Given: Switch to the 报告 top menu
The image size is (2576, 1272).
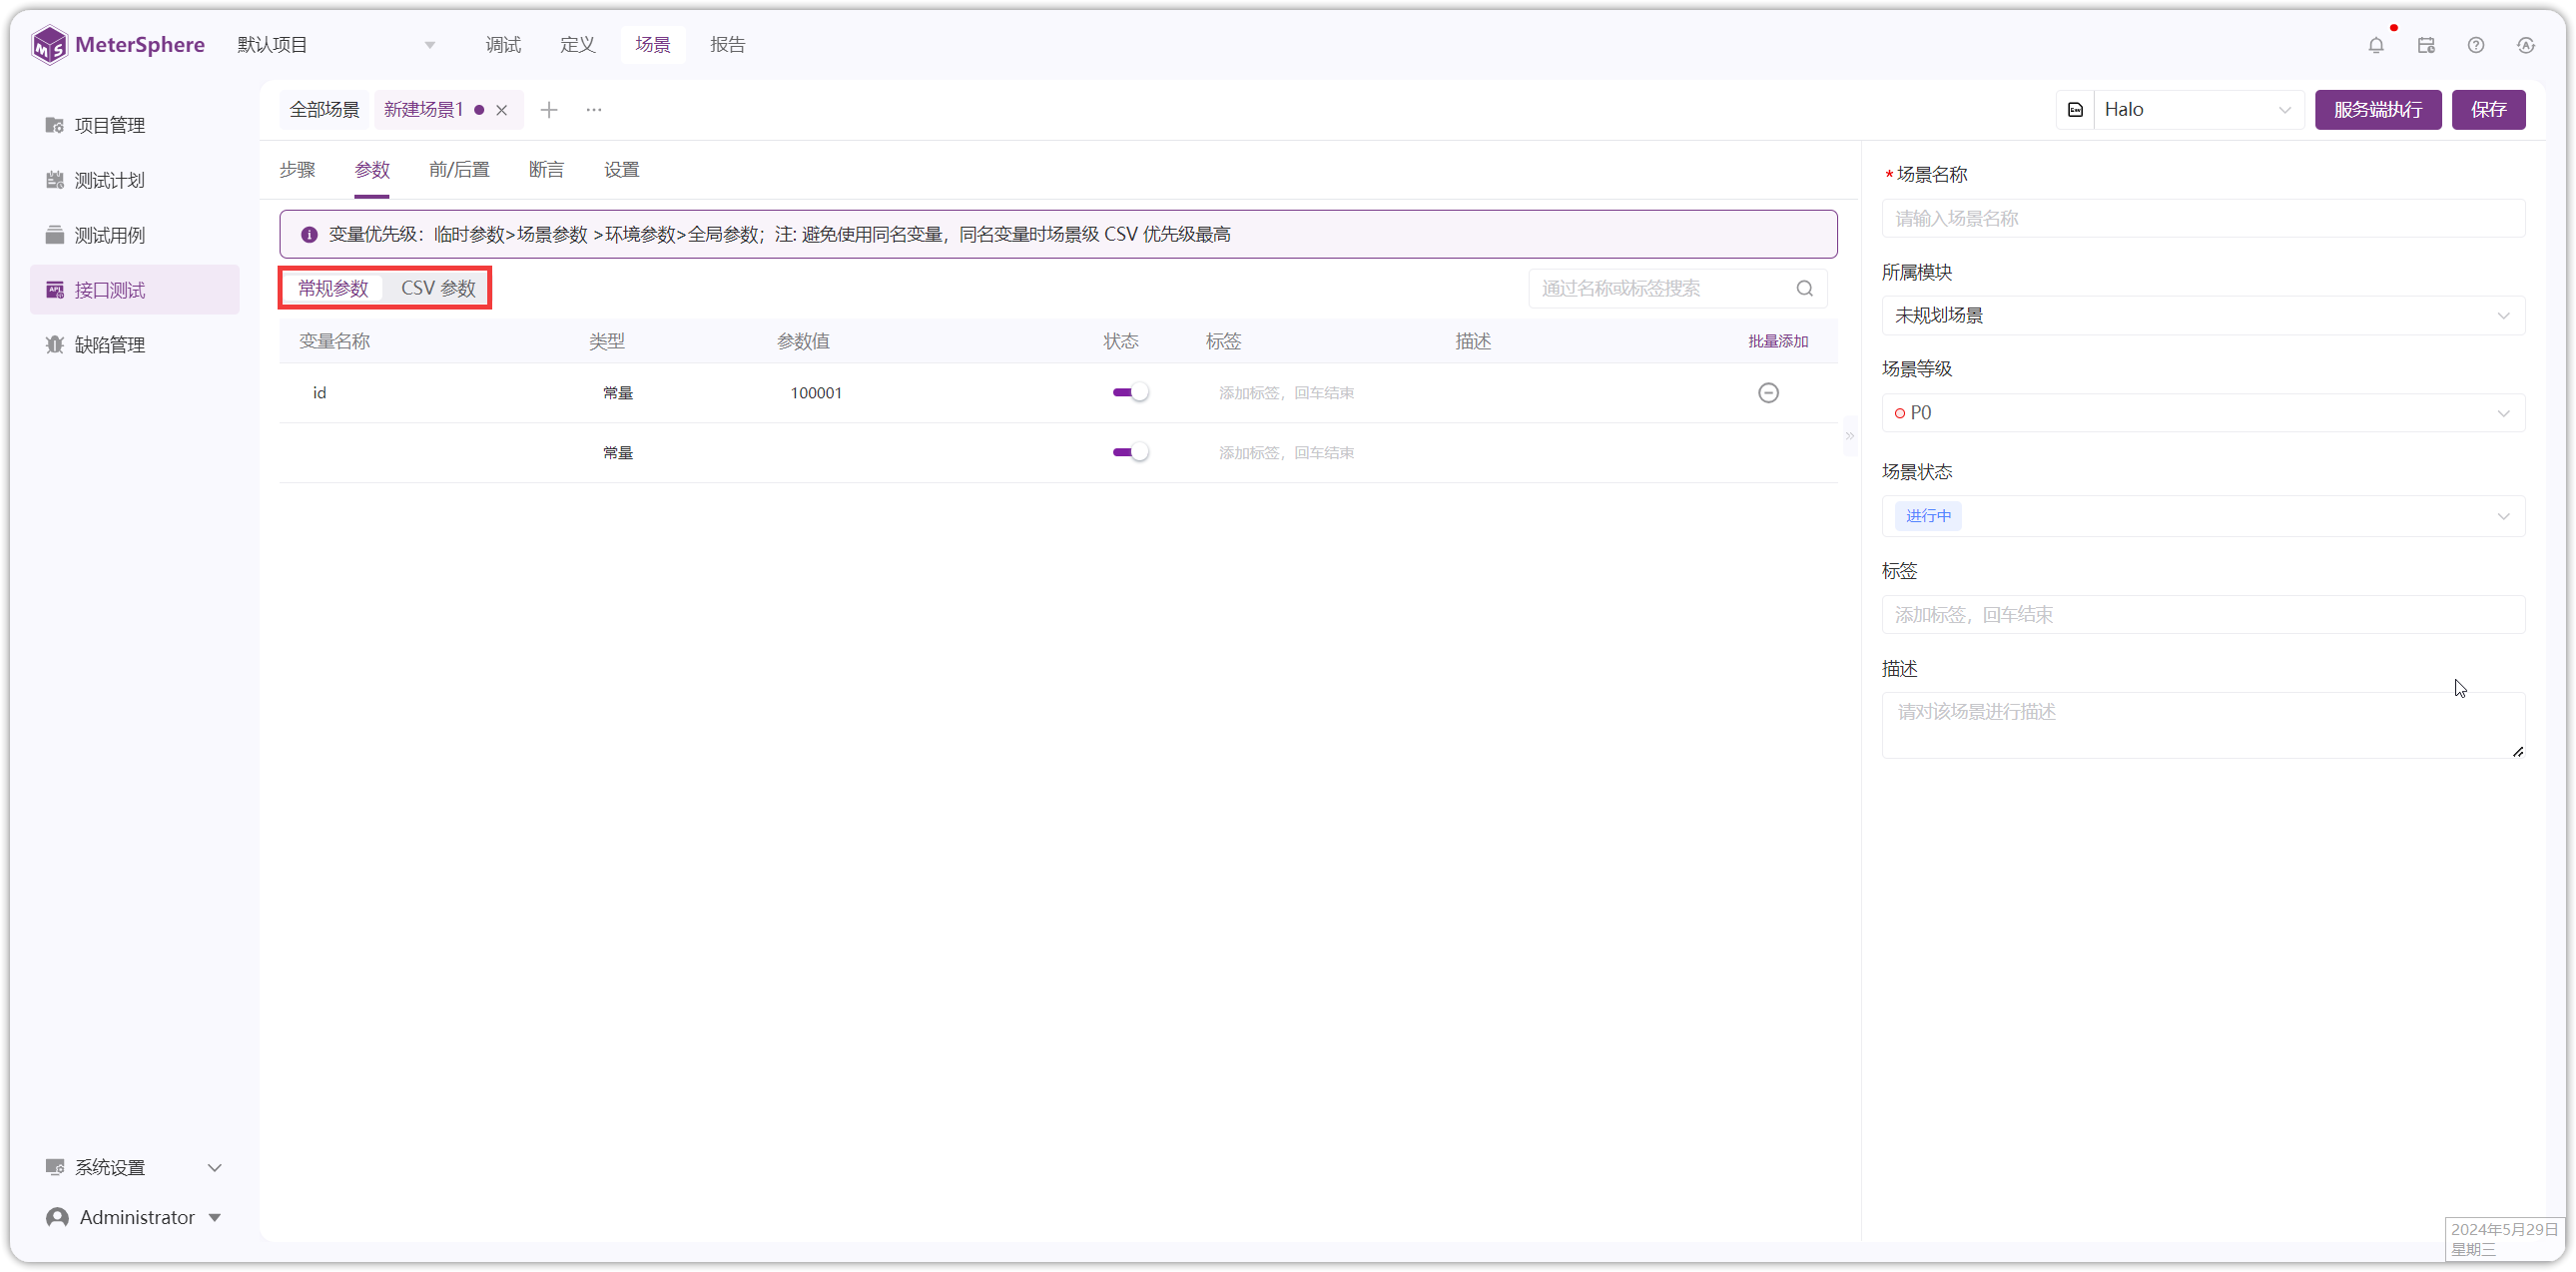Looking at the screenshot, I should click(727, 45).
